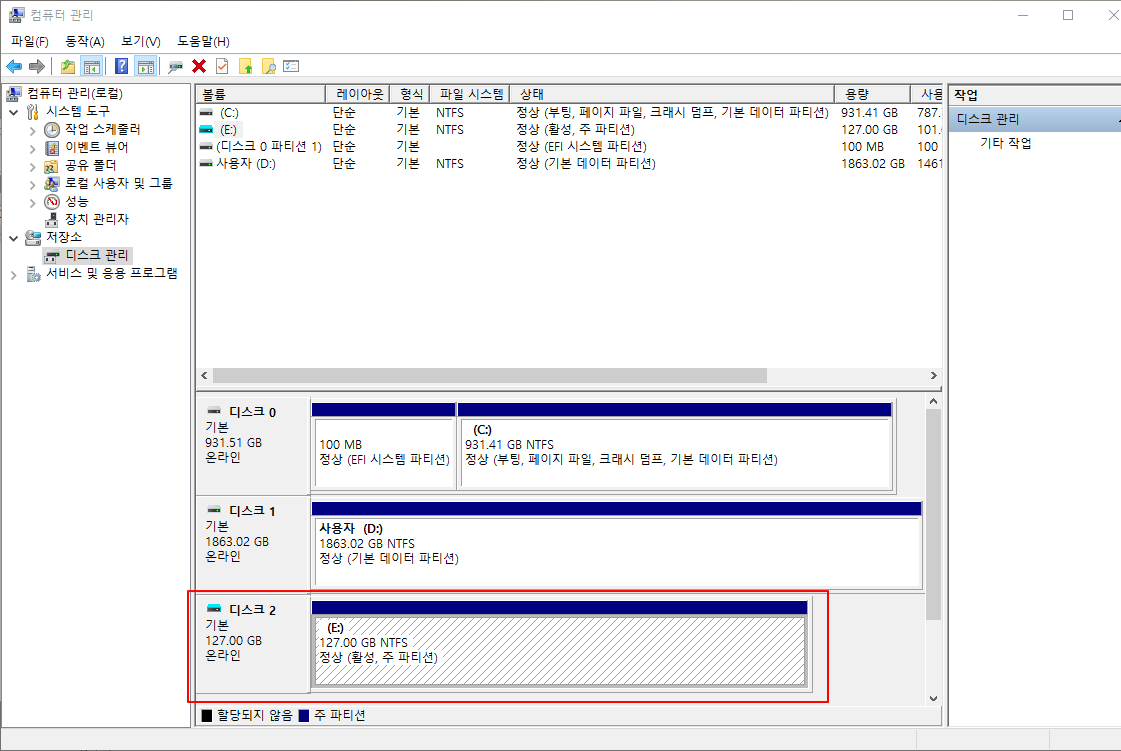This screenshot has width=1121, height=751.
Task: Click the folder with green up-arrow icon
Action: (x=246, y=67)
